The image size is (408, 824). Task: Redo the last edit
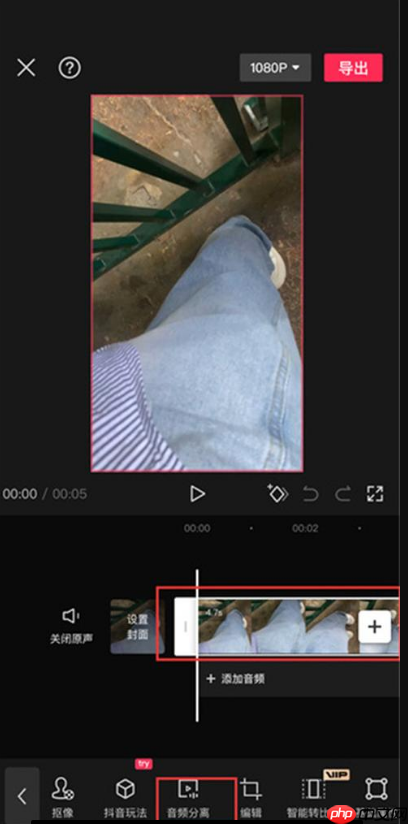(x=343, y=494)
